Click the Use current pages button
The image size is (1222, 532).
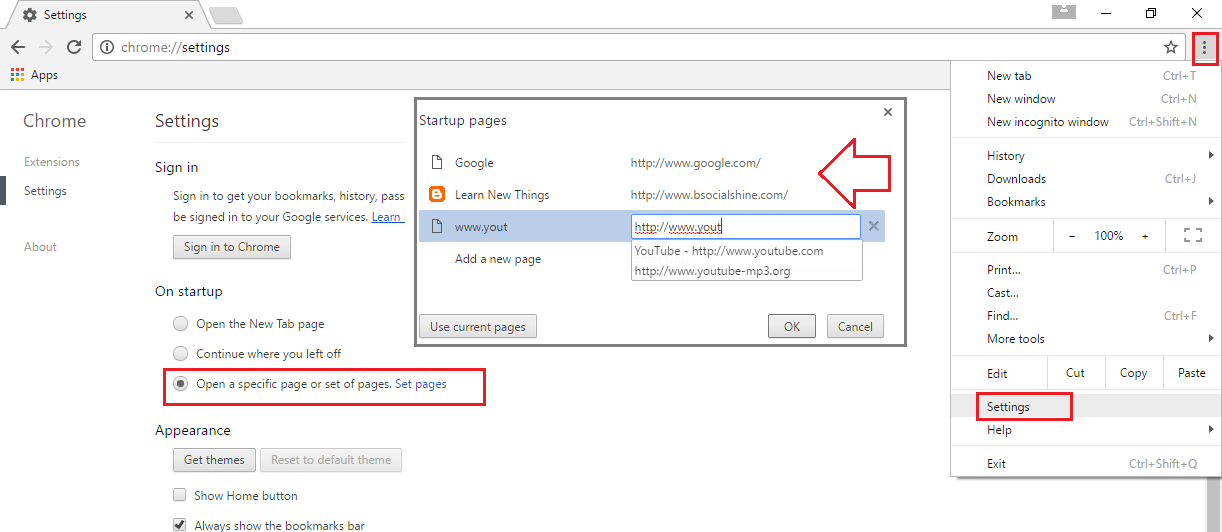[478, 326]
